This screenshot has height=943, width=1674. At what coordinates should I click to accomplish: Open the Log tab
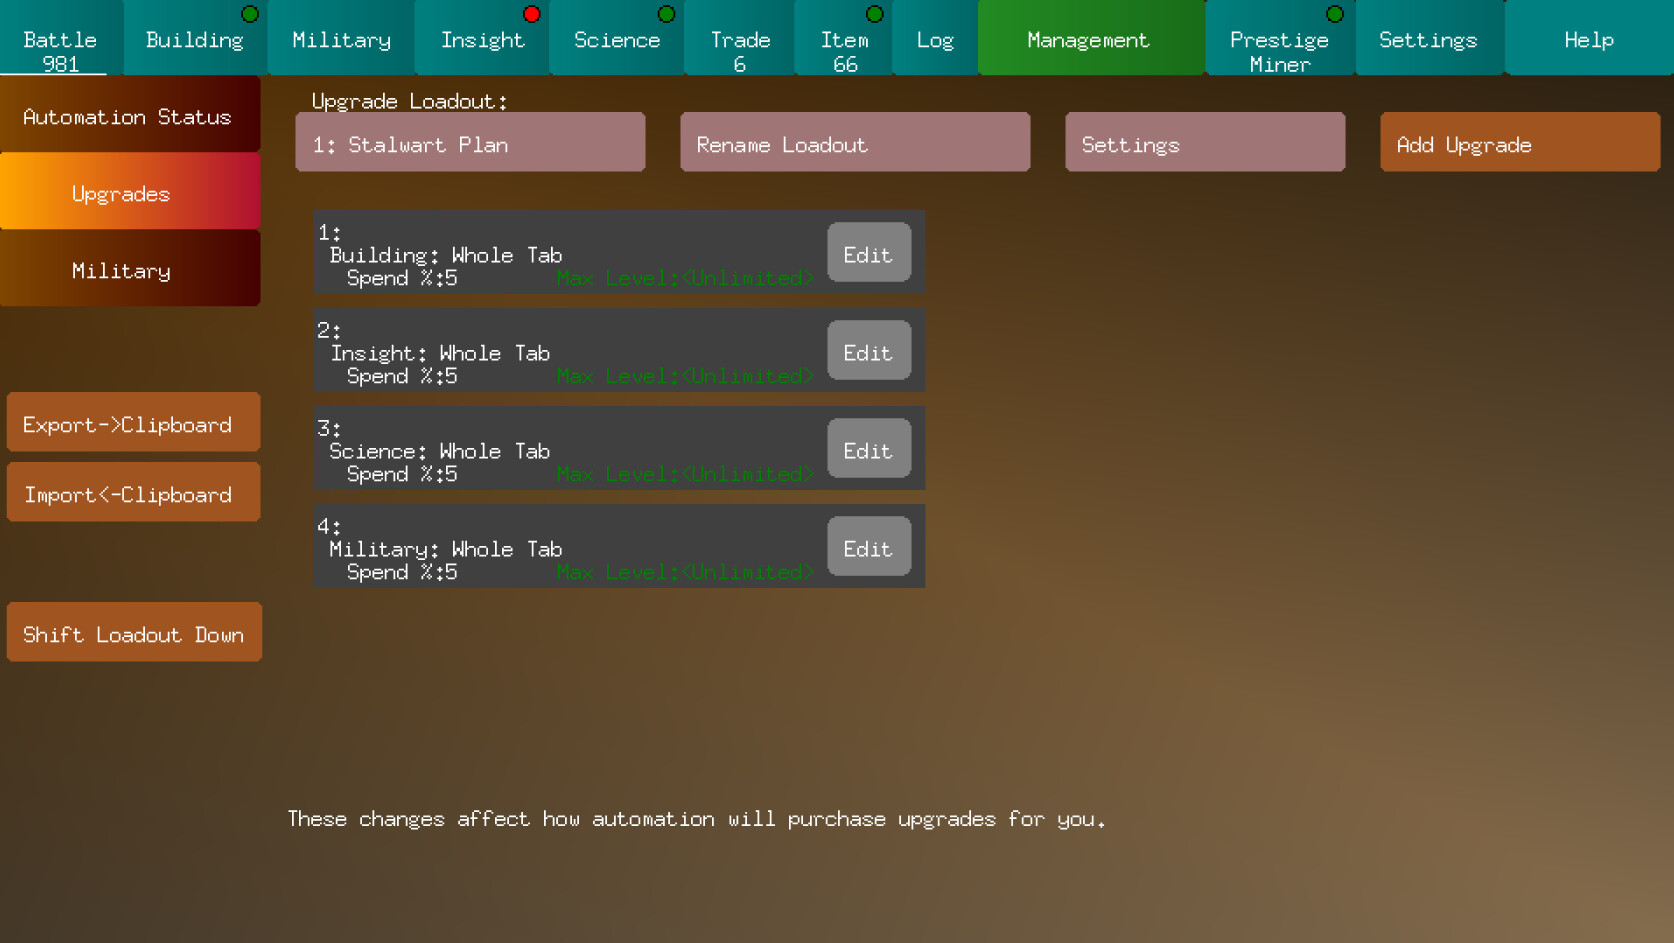pyautogui.click(x=934, y=39)
